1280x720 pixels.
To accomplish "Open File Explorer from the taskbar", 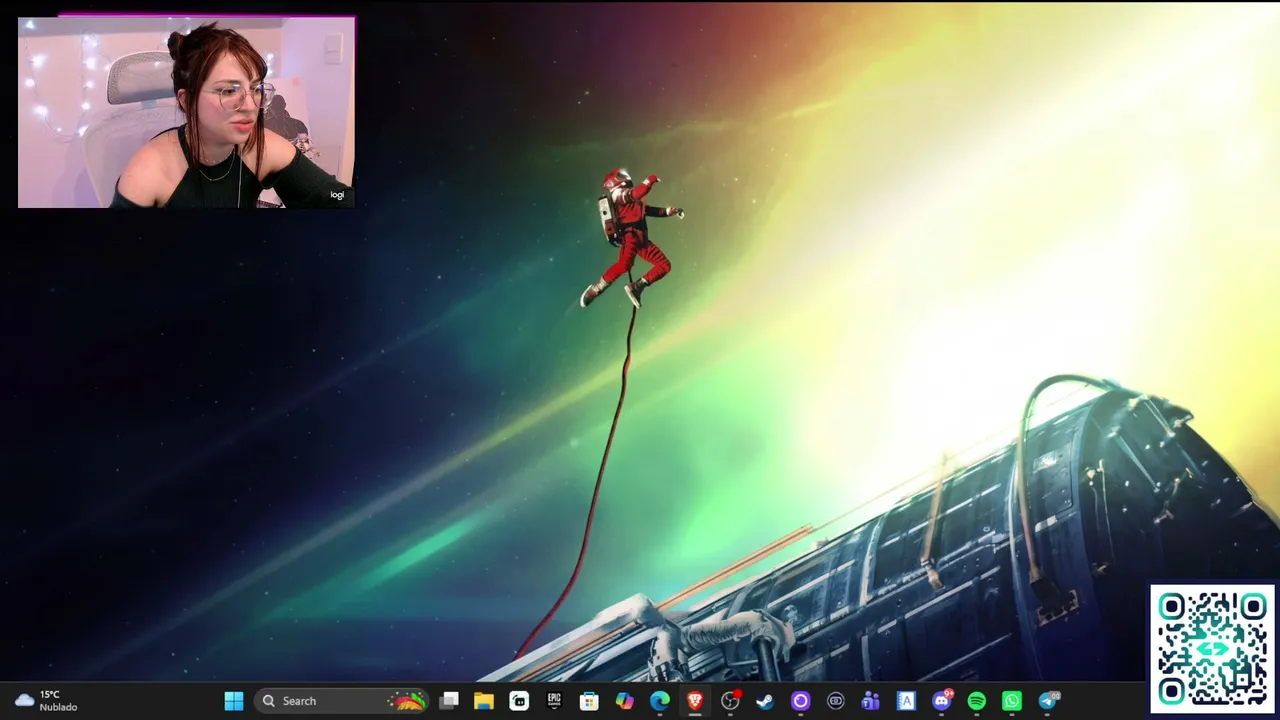I will pos(484,701).
